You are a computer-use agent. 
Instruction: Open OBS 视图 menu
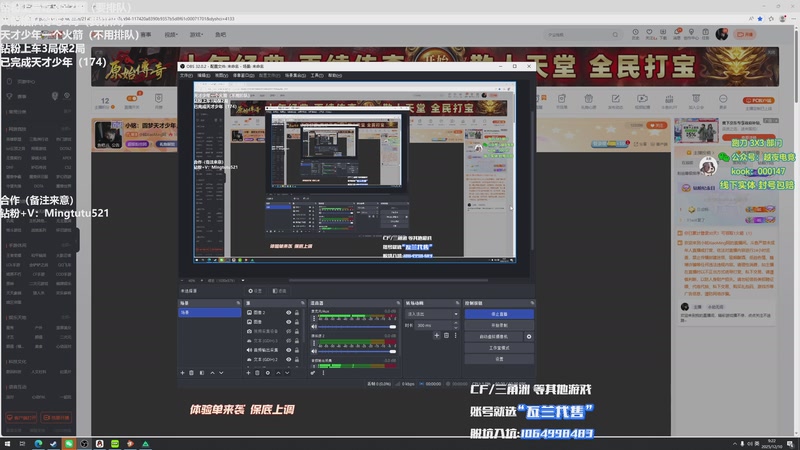221,76
